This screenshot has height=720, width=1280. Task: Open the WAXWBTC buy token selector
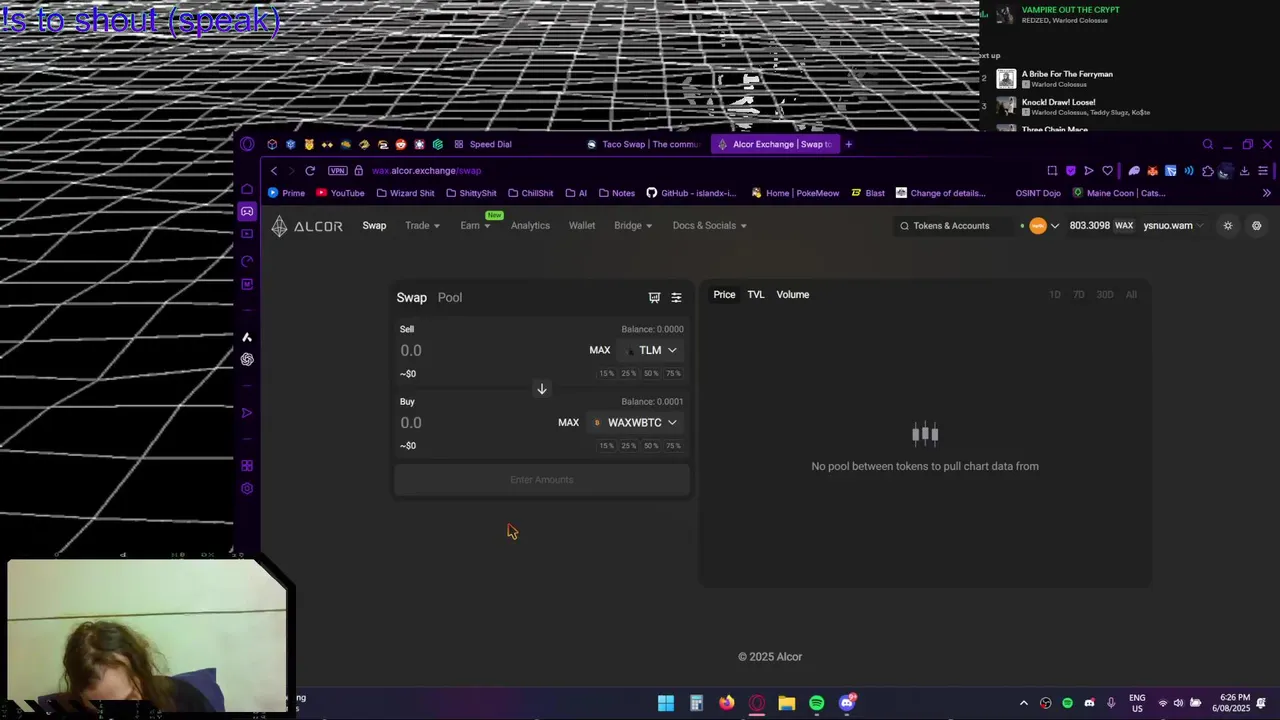(636, 423)
